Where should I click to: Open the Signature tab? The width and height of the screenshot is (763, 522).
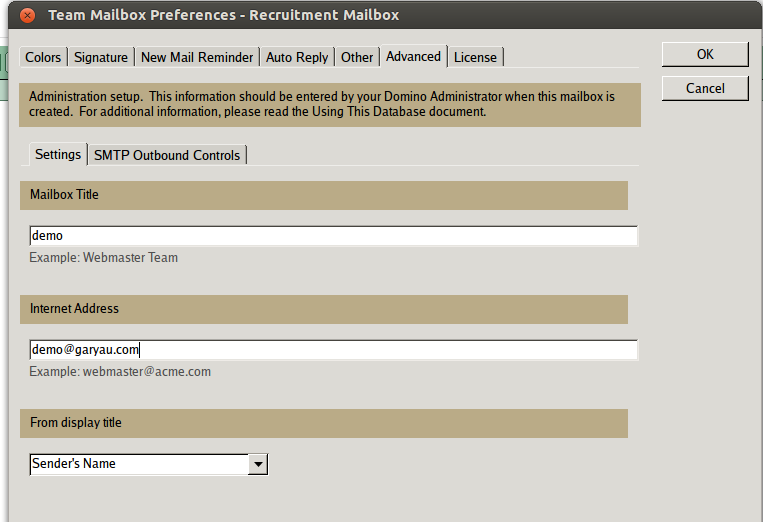[x=101, y=57]
